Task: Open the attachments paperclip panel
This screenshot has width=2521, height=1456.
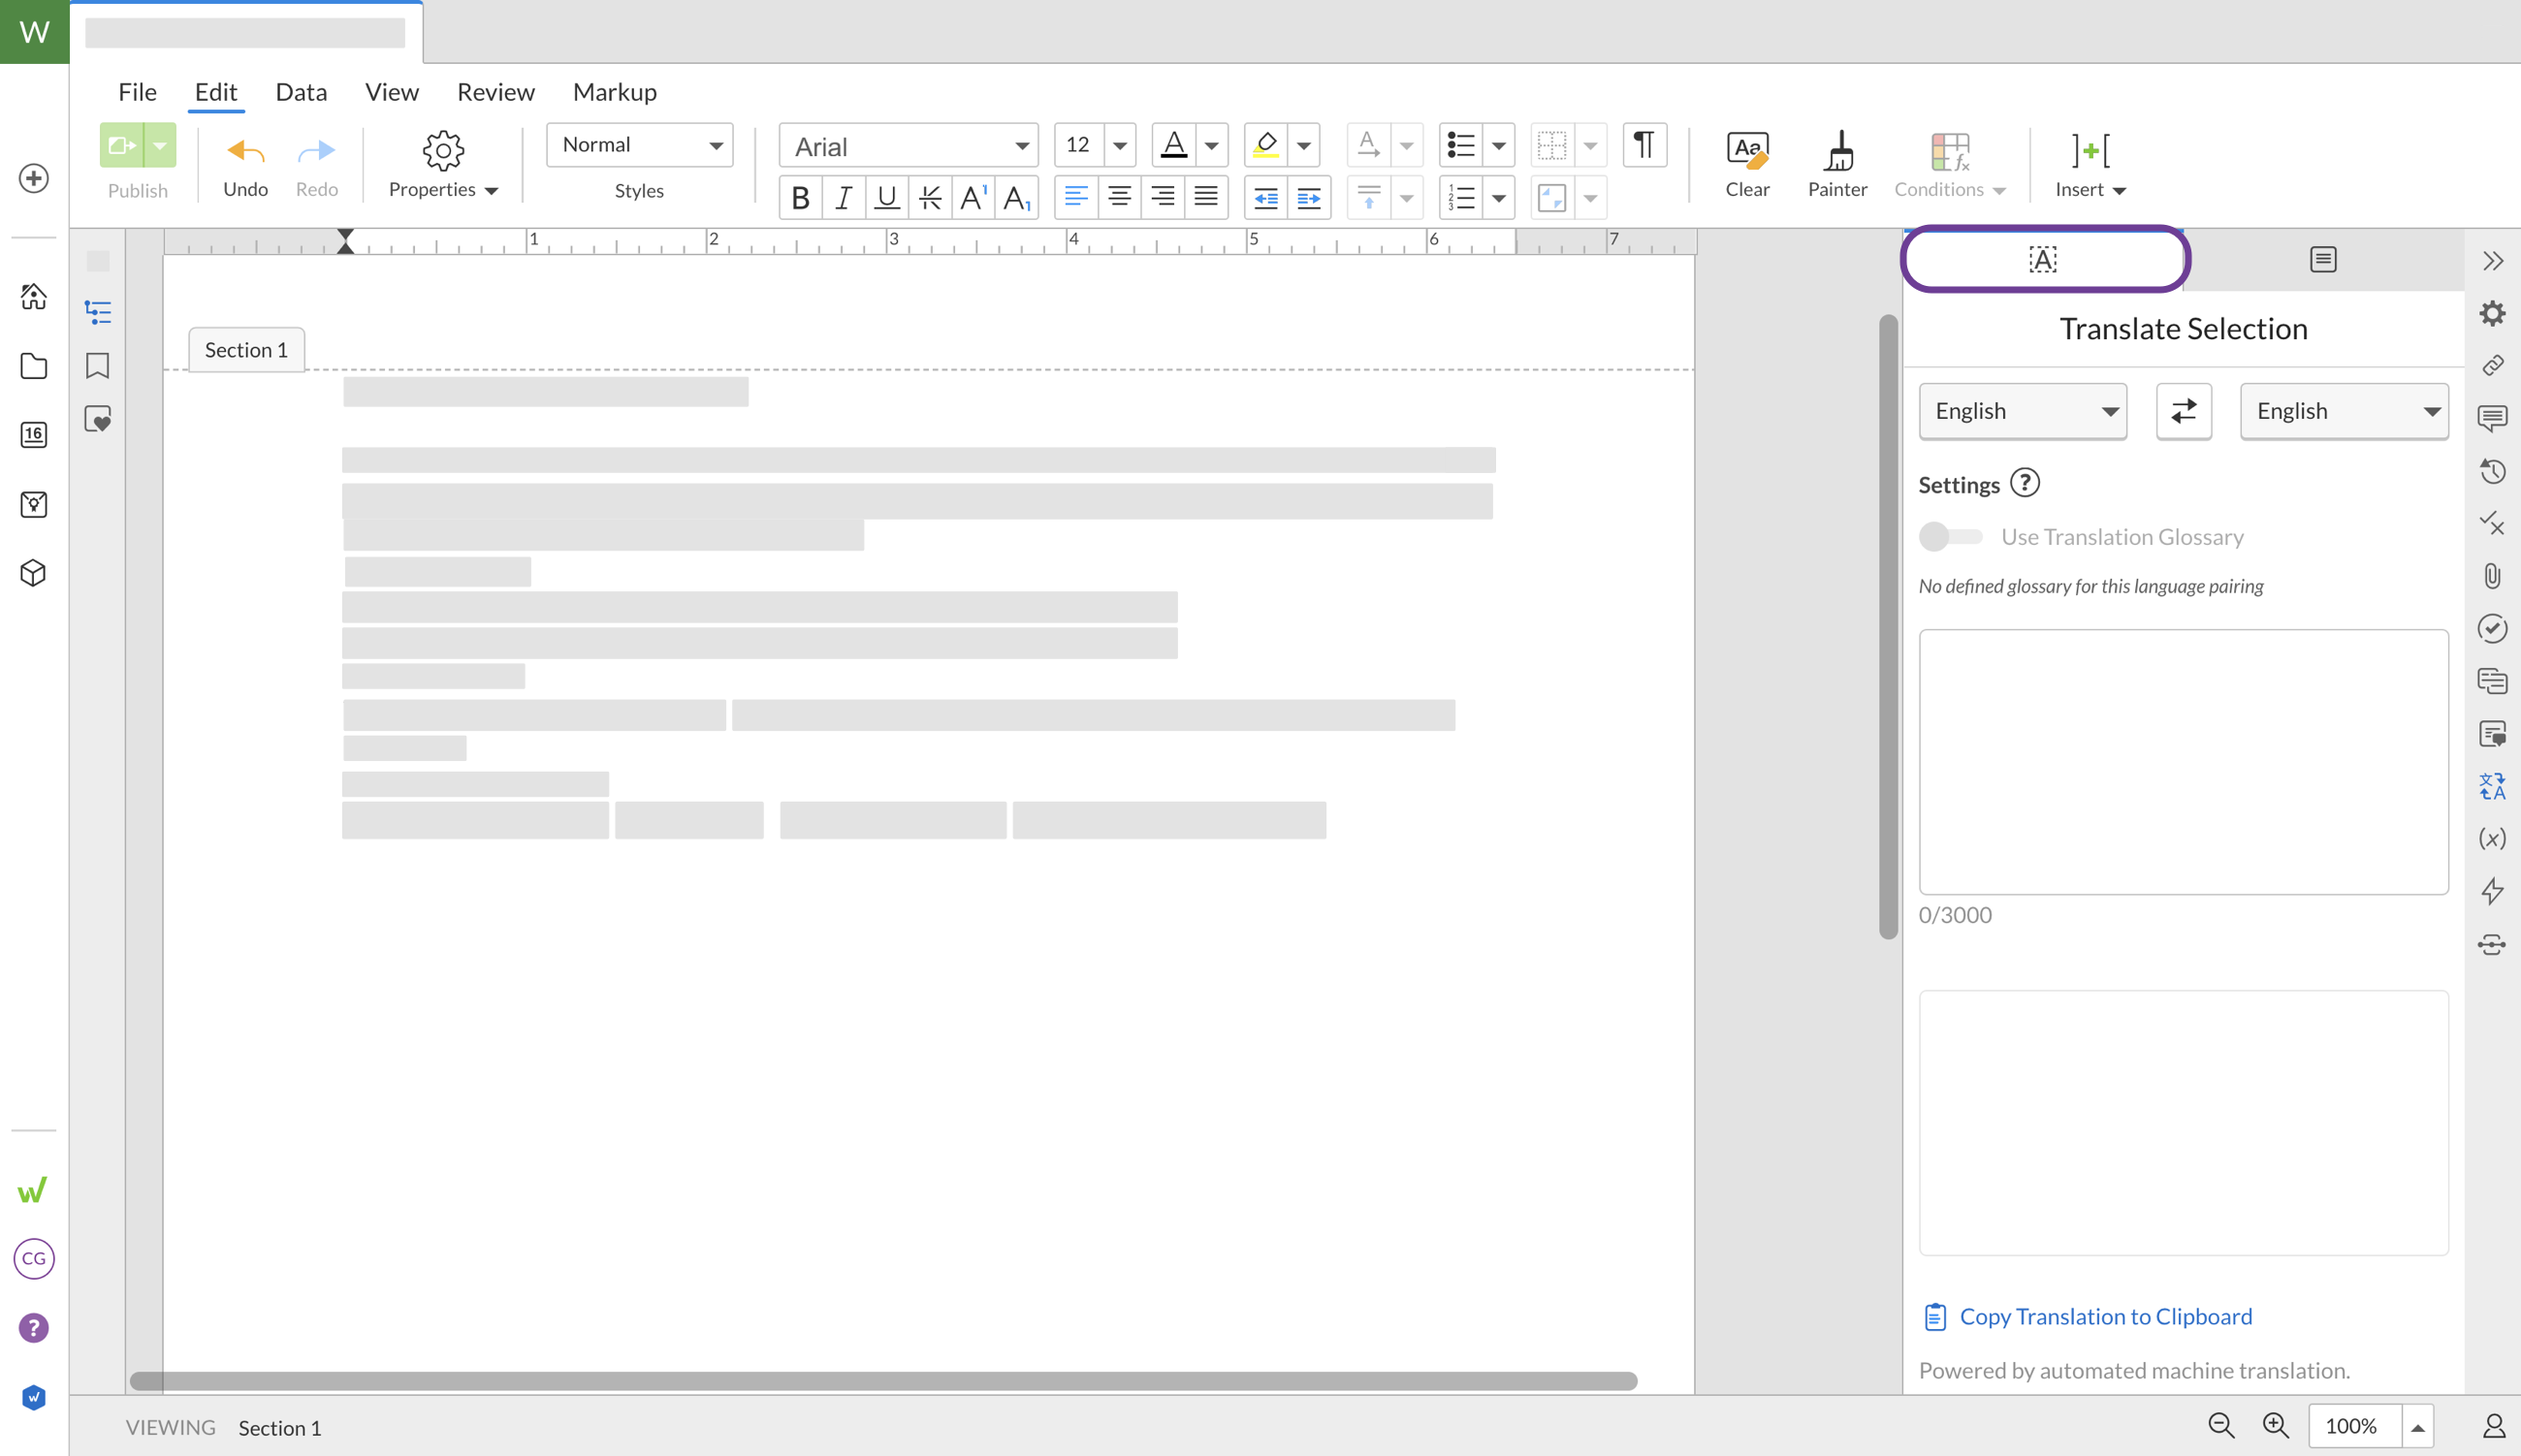Action: pyautogui.click(x=2491, y=576)
